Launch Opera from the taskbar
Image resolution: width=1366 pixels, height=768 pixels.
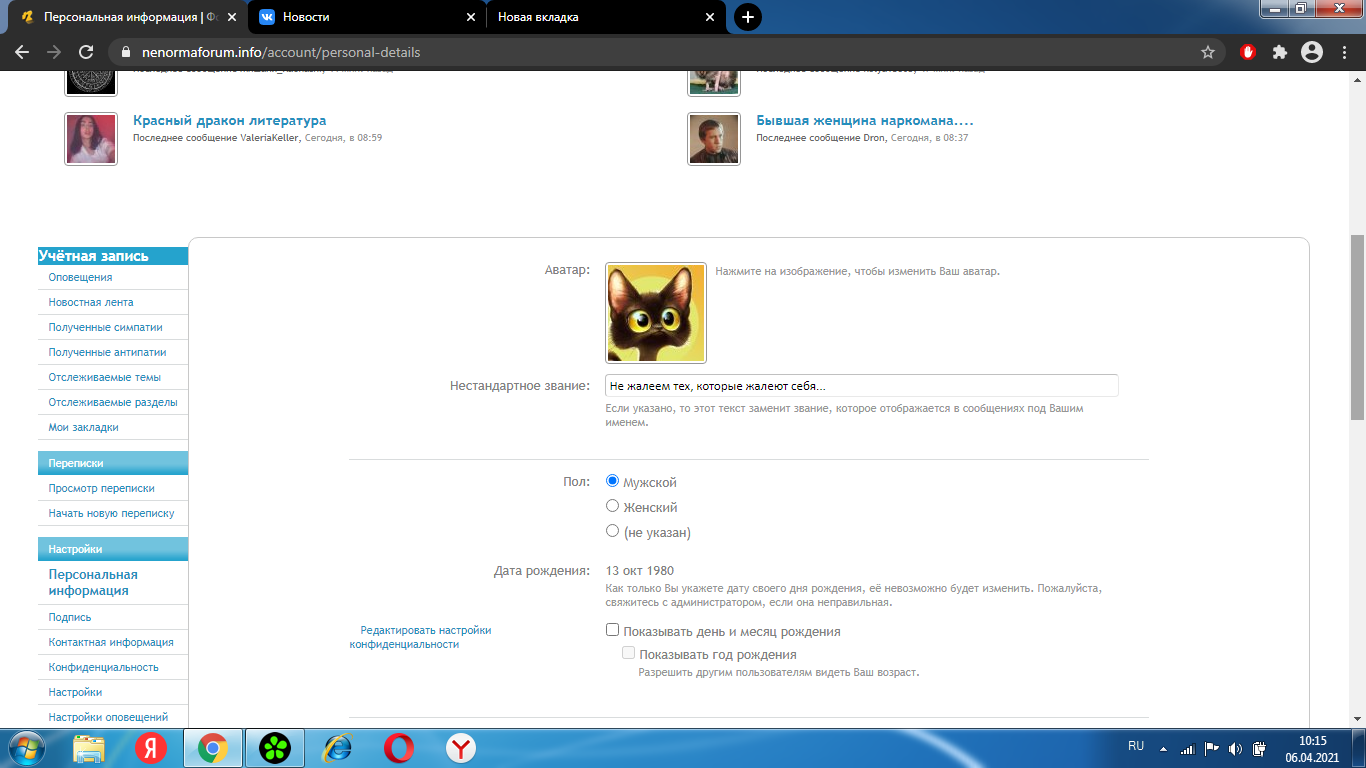tap(399, 747)
